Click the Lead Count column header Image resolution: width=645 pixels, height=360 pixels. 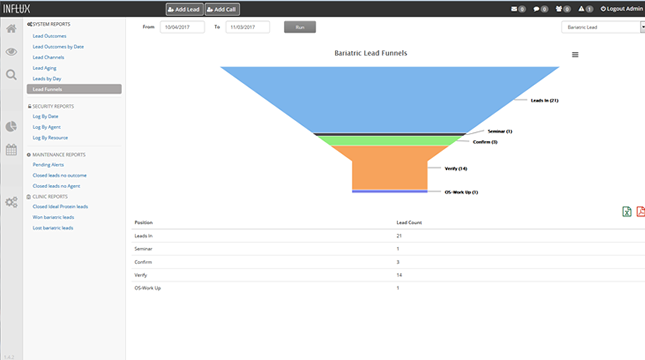[409, 223]
